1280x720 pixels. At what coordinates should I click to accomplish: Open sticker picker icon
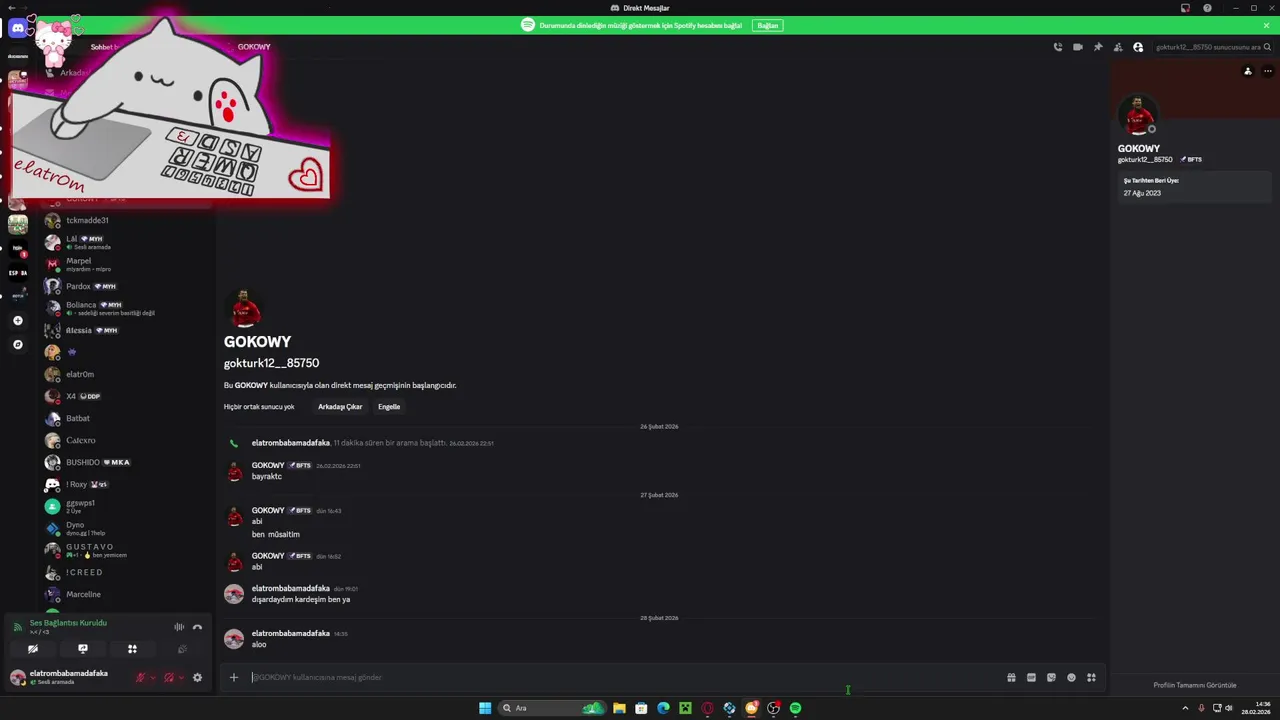point(1051,677)
